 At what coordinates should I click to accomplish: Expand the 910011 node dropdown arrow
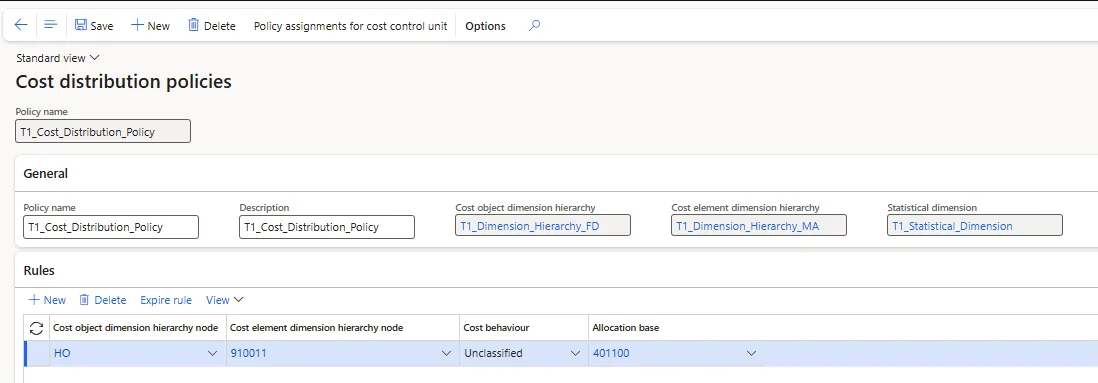coord(446,354)
